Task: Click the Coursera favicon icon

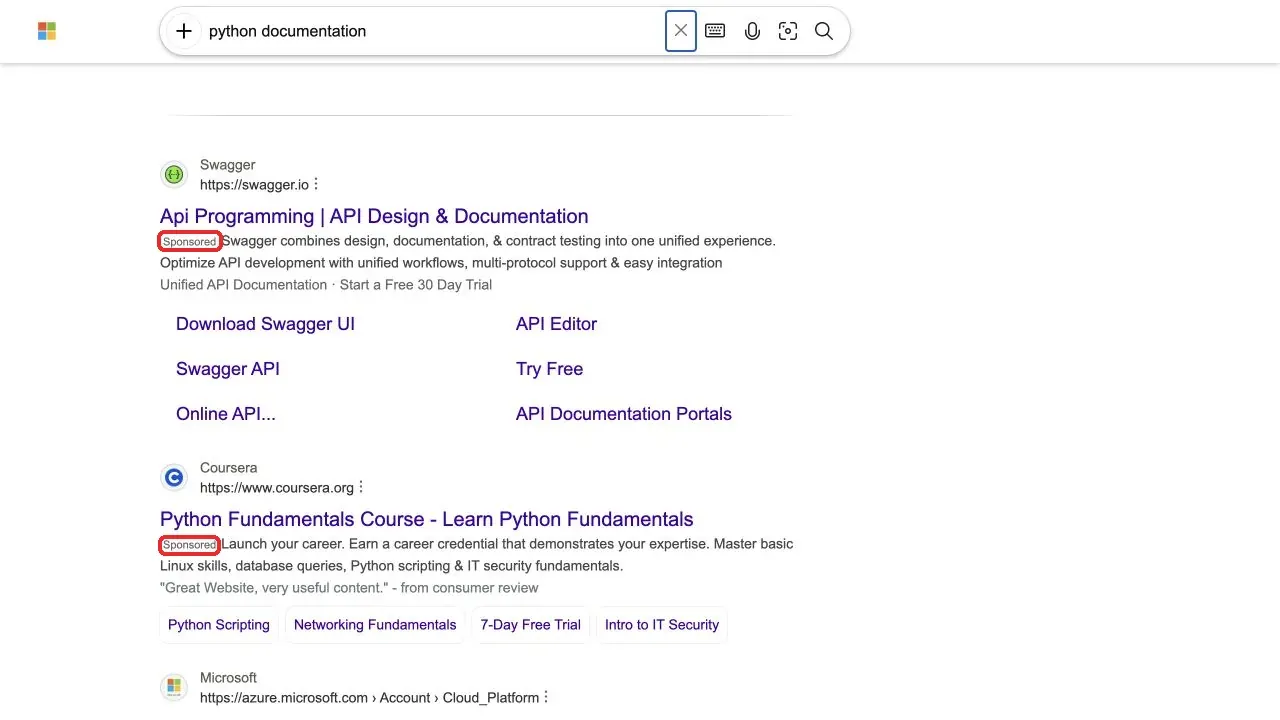Action: pyautogui.click(x=174, y=478)
